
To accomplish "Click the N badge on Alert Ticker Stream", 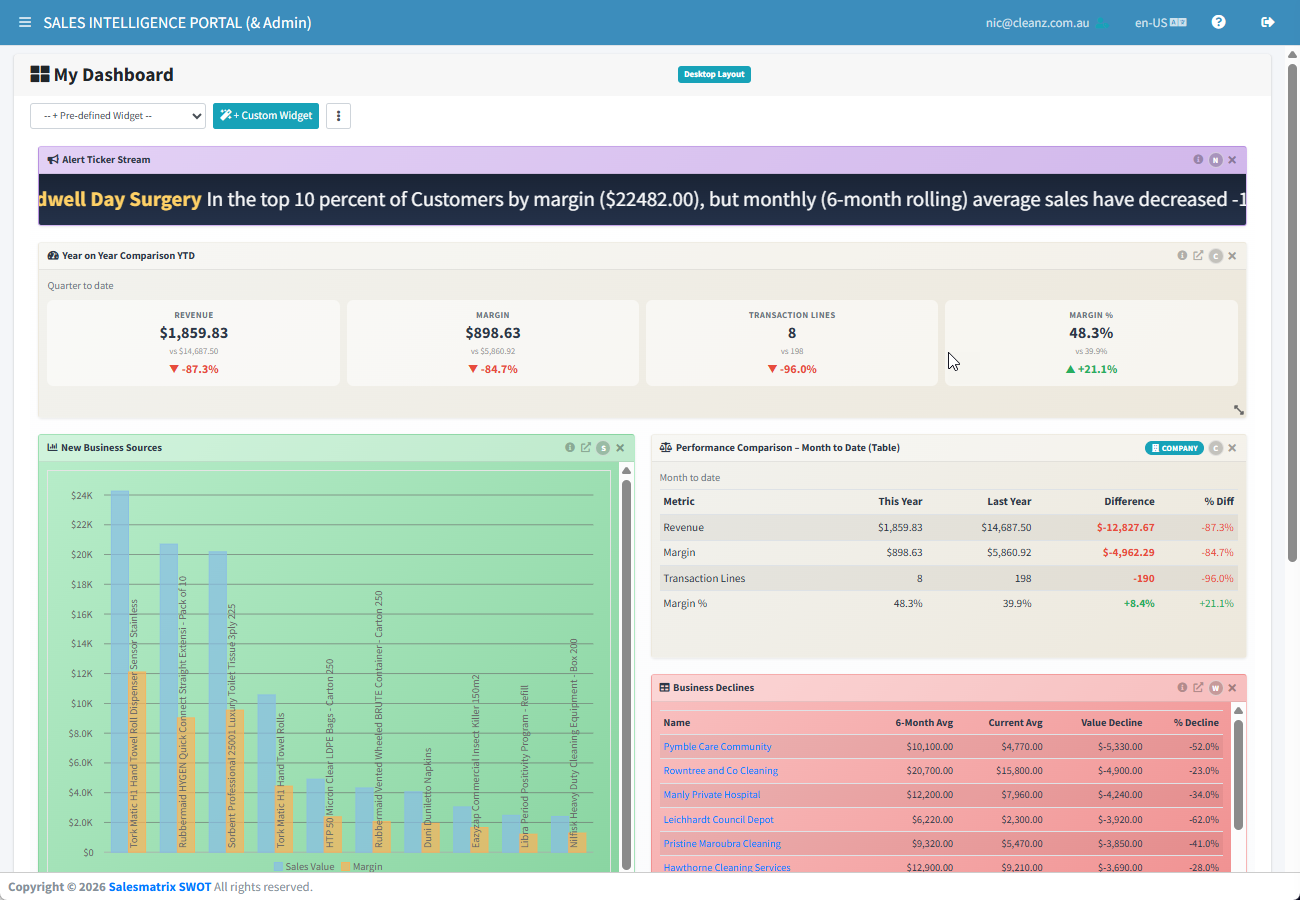I will point(1215,160).
